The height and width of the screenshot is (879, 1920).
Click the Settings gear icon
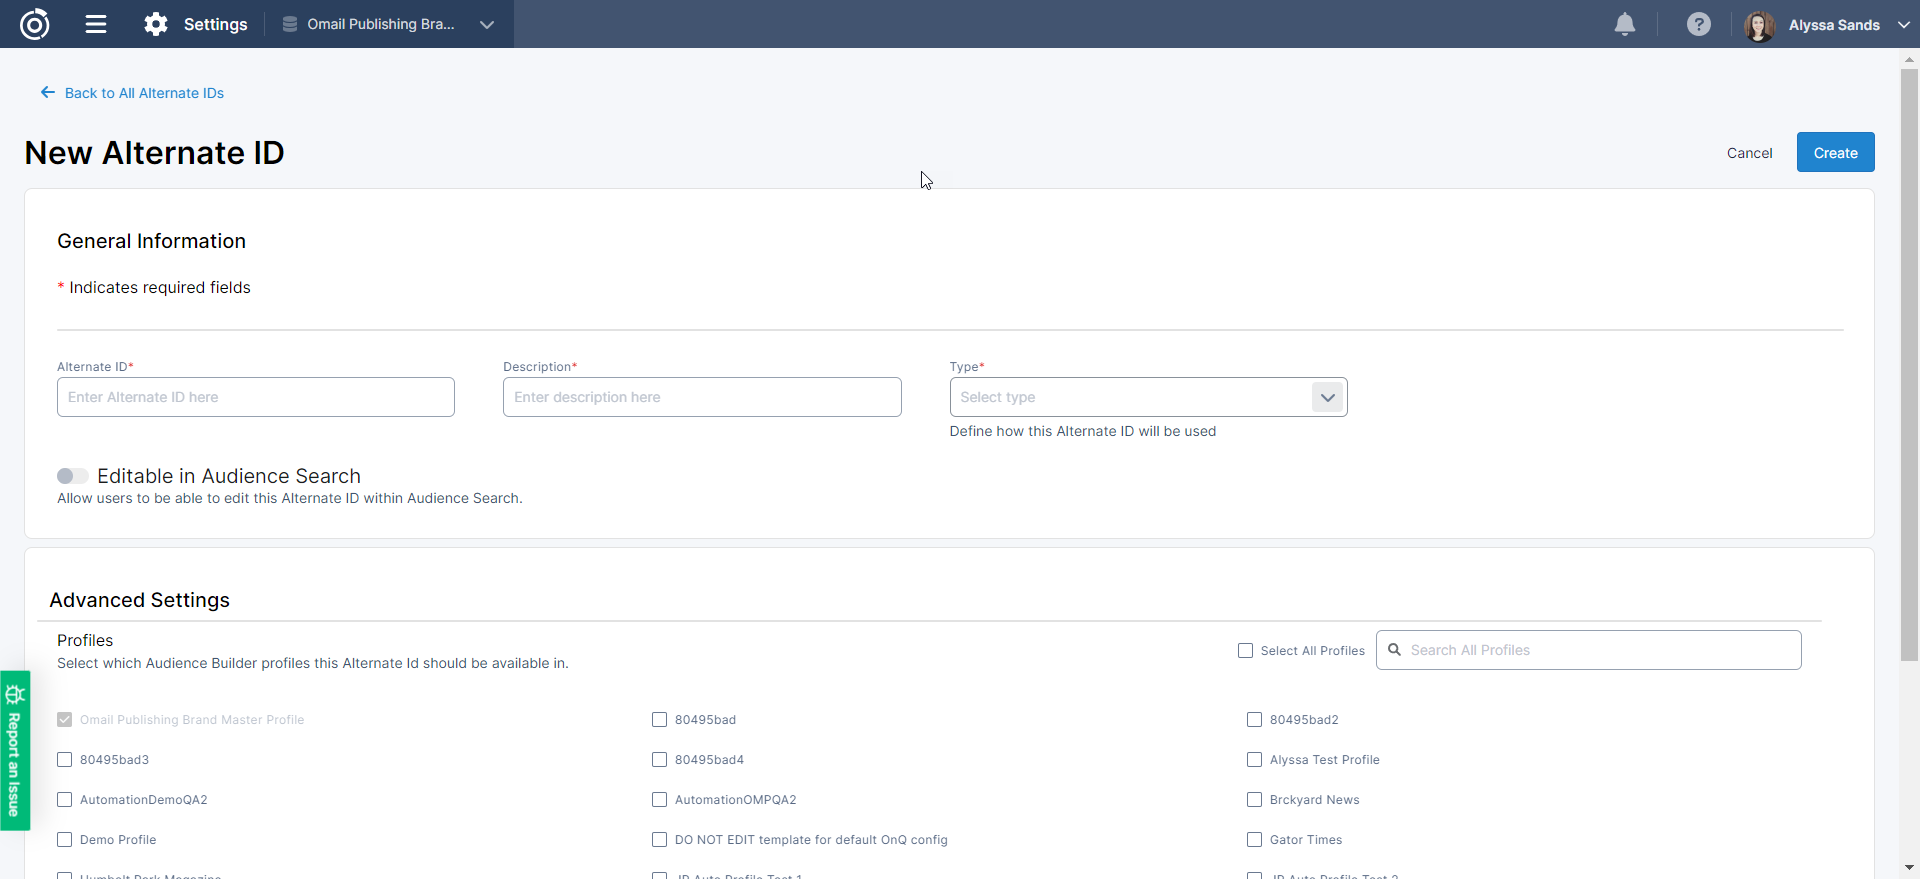click(x=156, y=24)
